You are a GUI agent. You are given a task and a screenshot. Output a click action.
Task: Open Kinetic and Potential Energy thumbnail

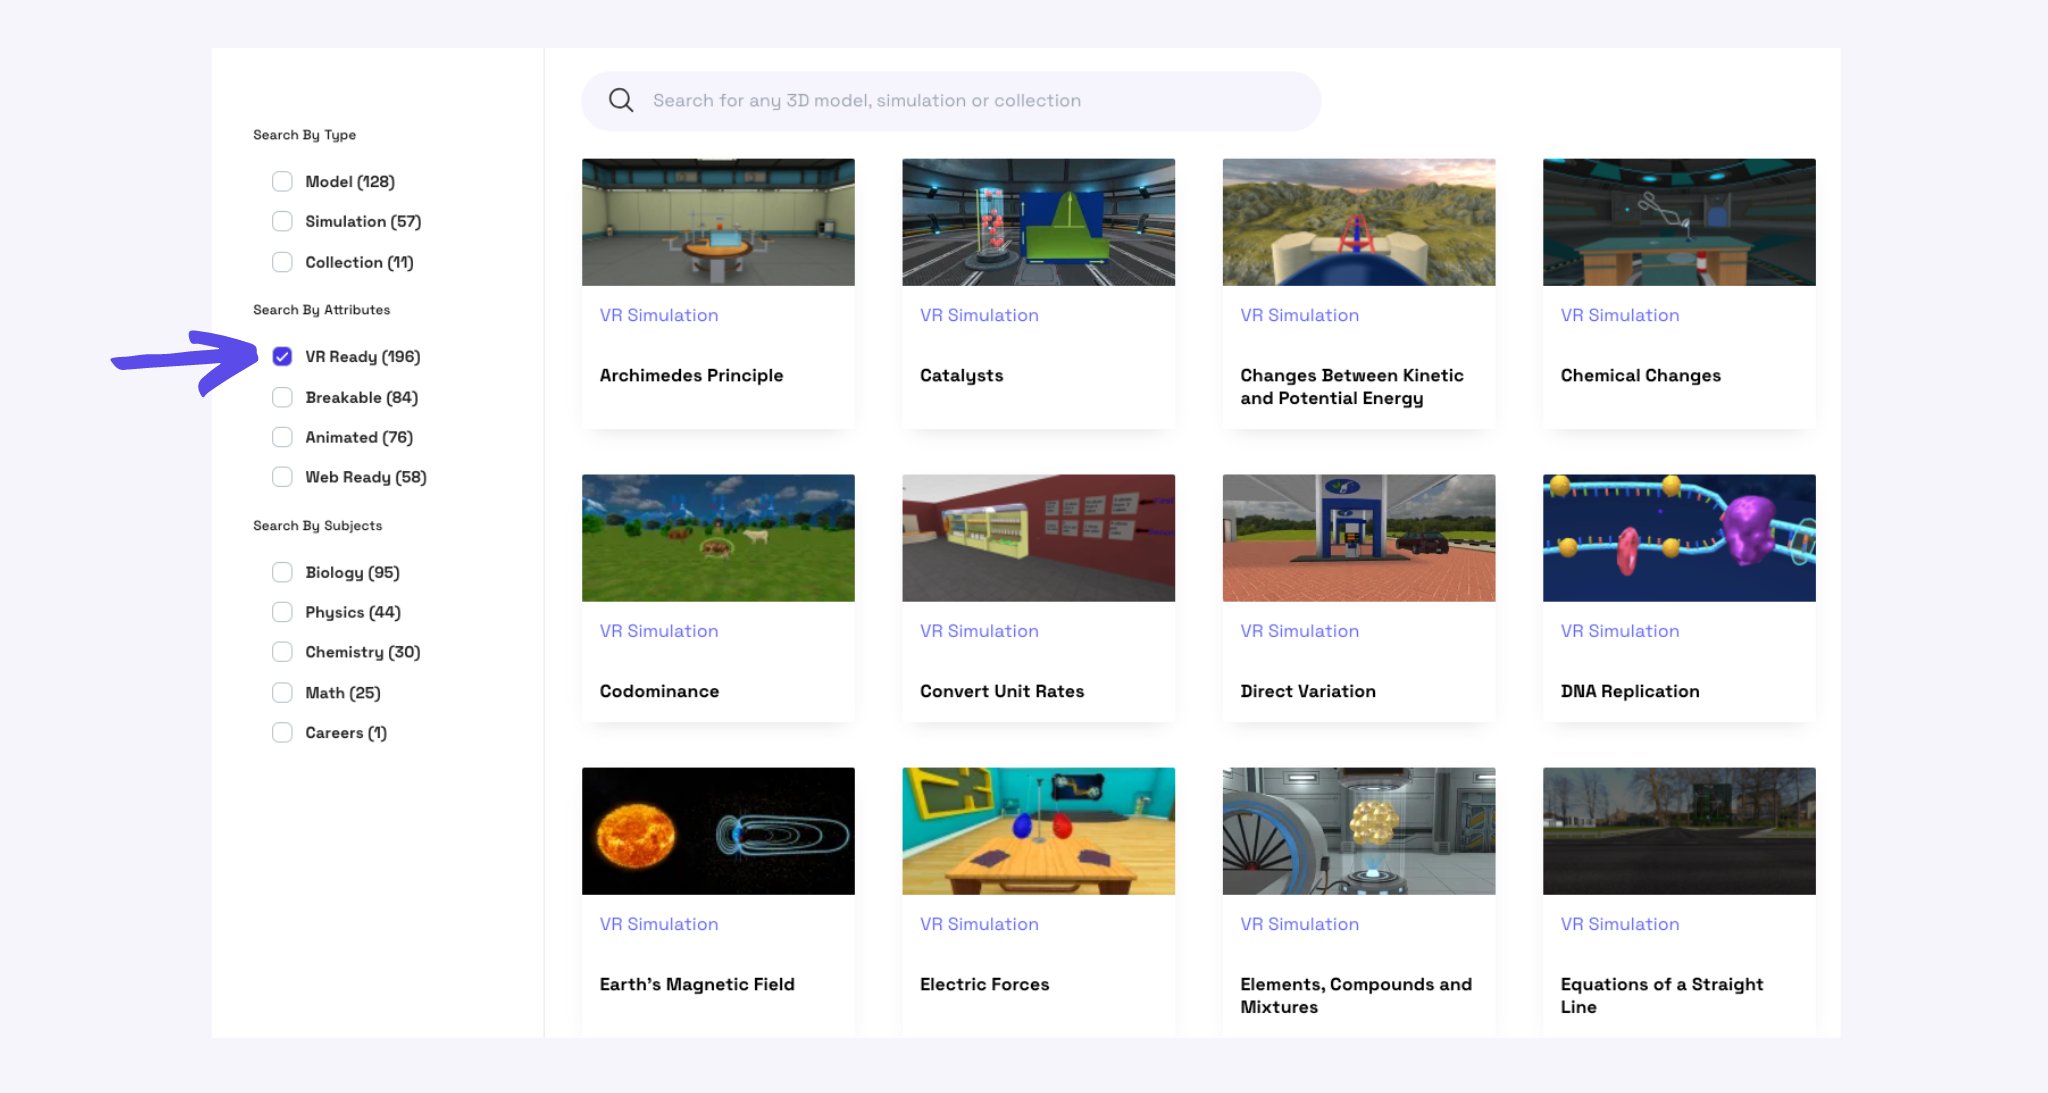1359,222
